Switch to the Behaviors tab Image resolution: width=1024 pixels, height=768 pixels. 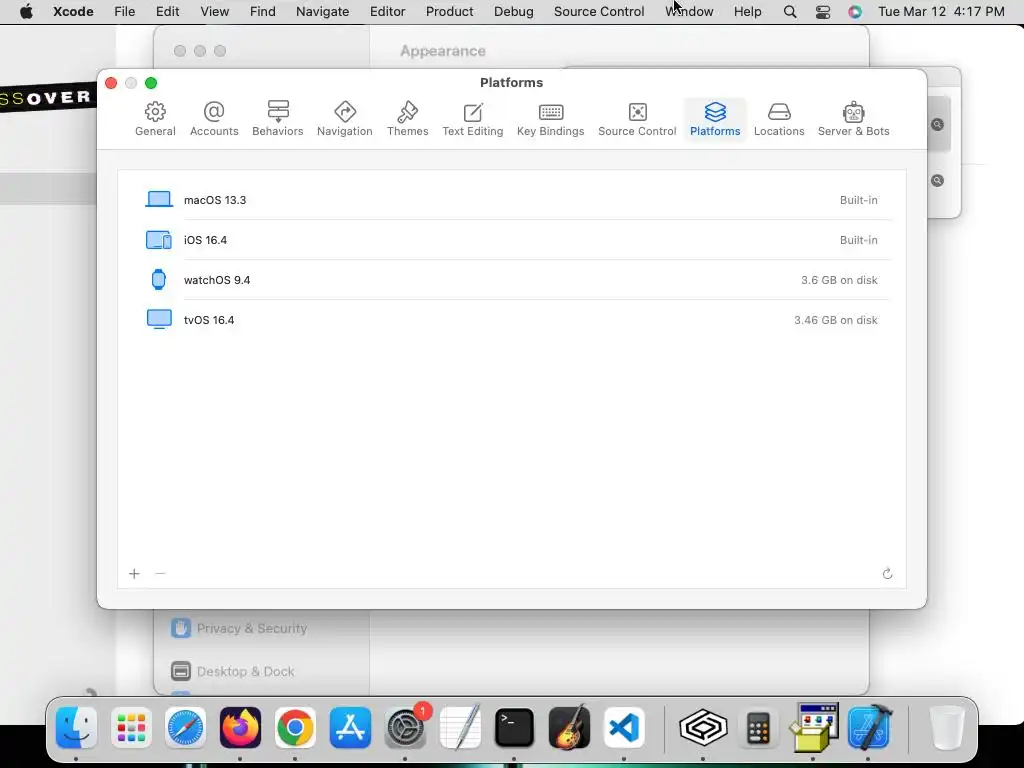278,119
